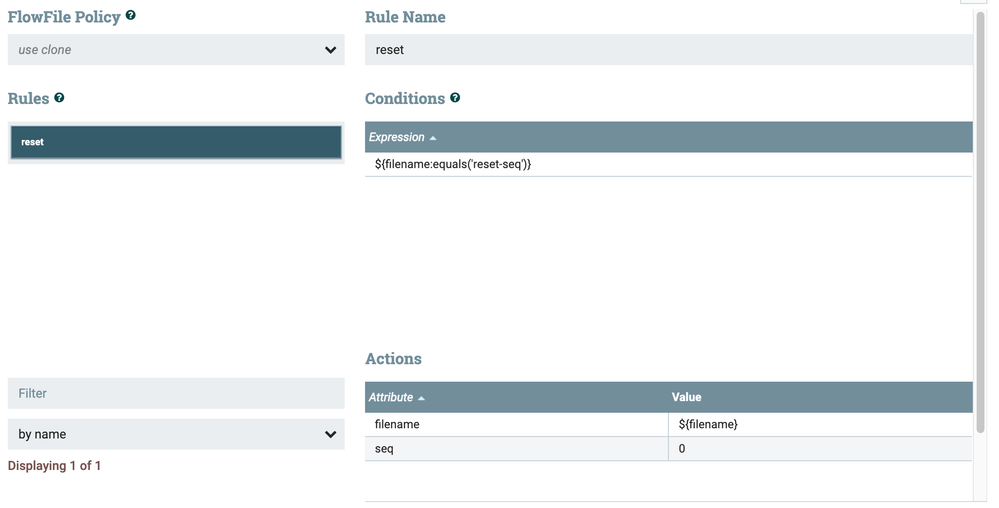Viewport: 999px width, 508px height.
Task: Click the 'Rule Name' heading label
Action: [x=405, y=17]
